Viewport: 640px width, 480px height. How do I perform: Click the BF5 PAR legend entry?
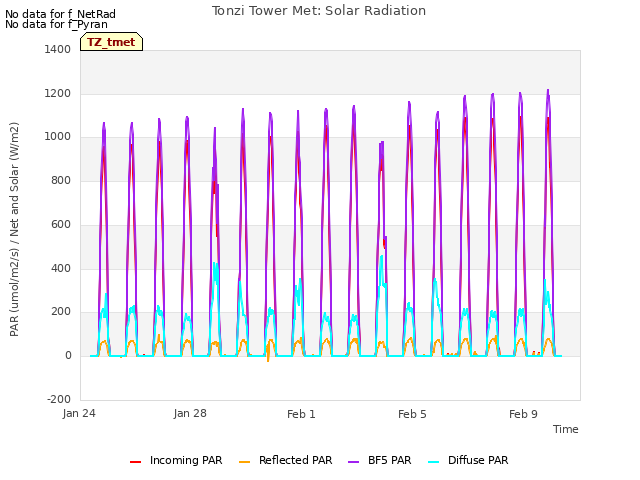(x=380, y=460)
